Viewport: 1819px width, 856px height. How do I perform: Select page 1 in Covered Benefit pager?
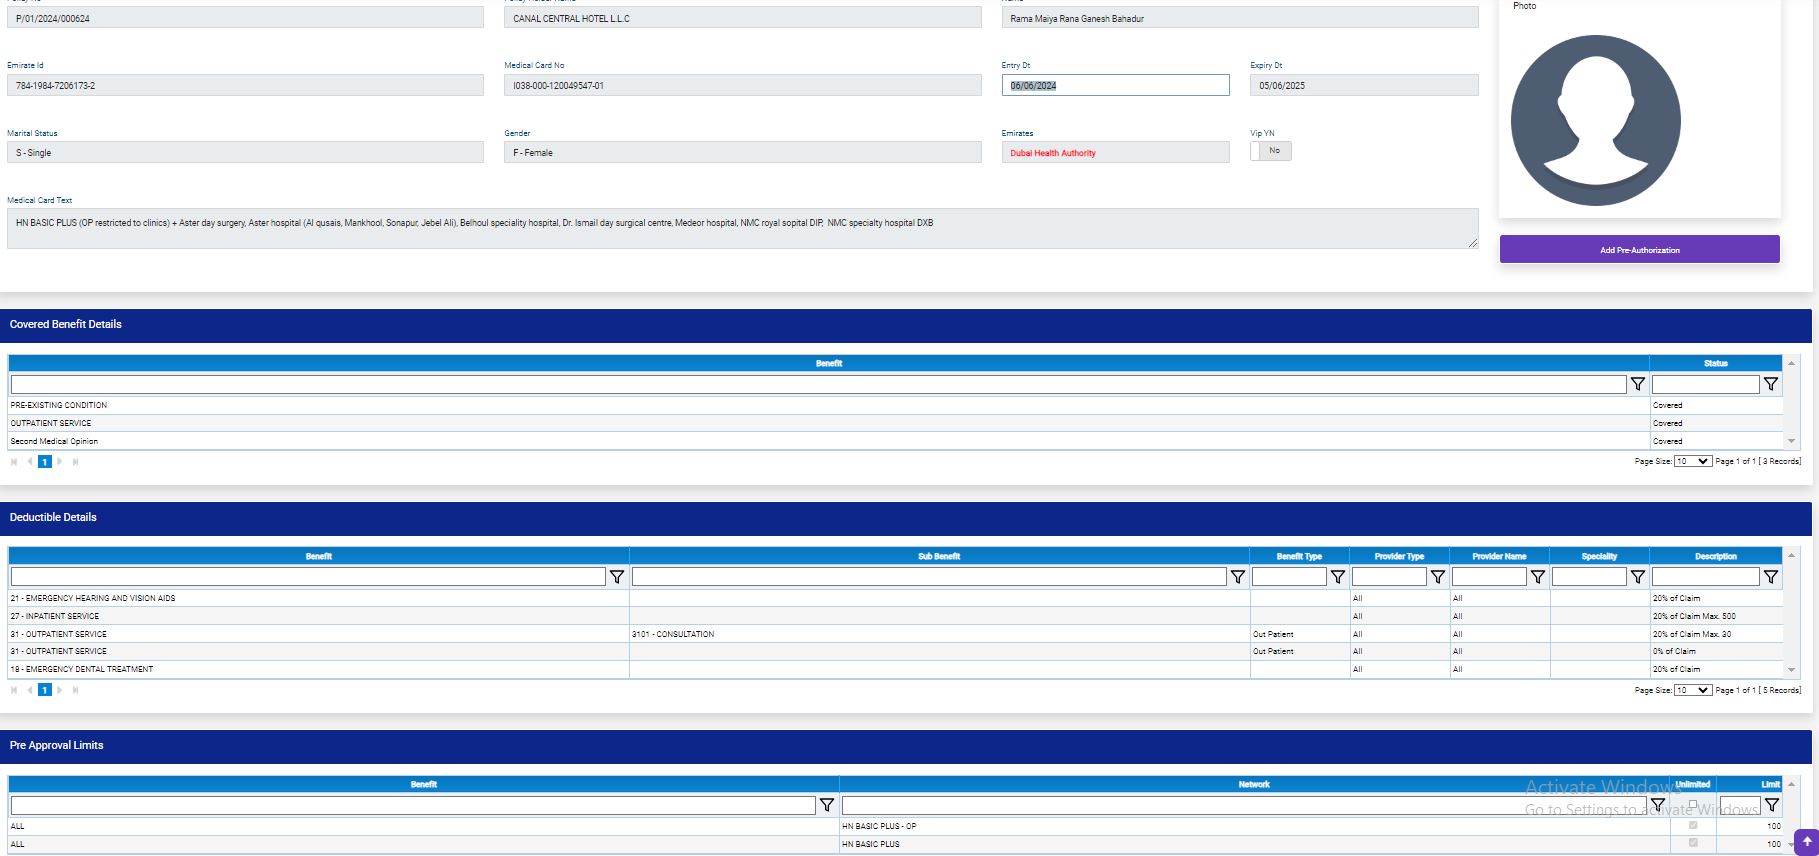pos(44,462)
